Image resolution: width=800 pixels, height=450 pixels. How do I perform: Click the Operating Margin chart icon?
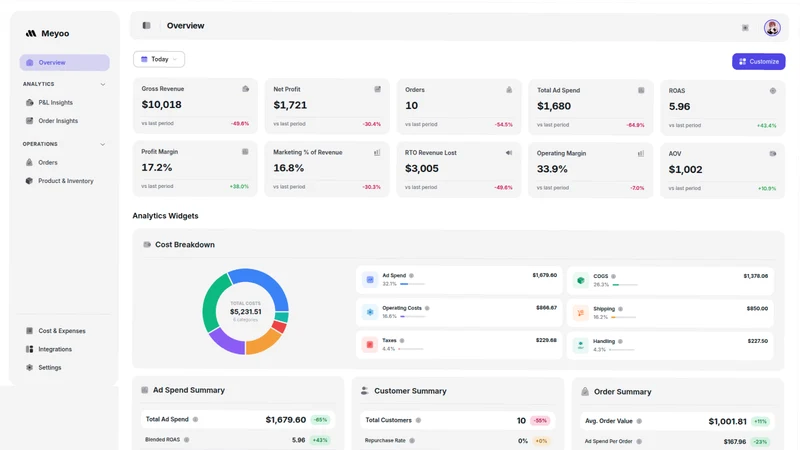(x=641, y=153)
